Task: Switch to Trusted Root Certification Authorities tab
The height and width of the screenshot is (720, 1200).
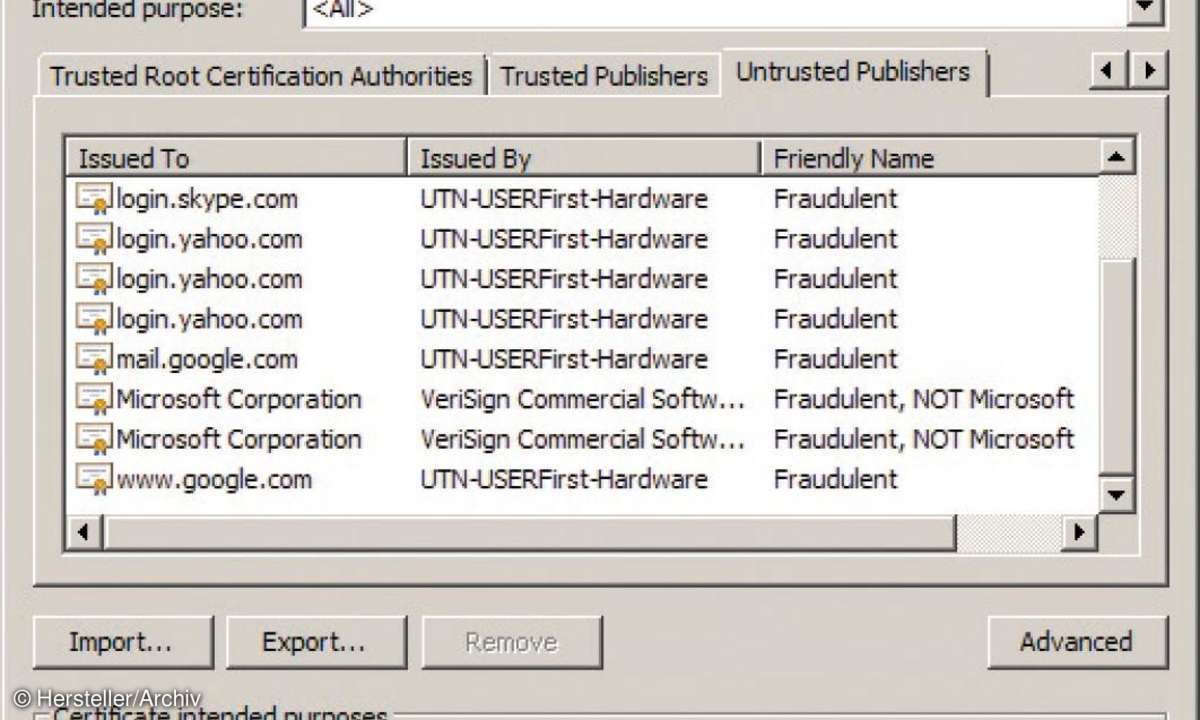Action: pyautogui.click(x=261, y=76)
